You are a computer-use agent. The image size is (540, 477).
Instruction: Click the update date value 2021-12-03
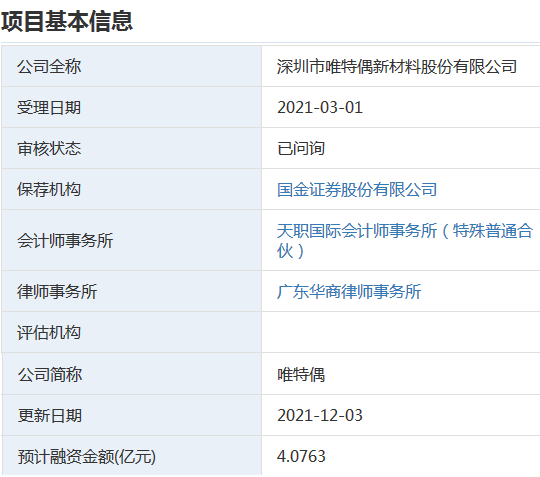320,415
